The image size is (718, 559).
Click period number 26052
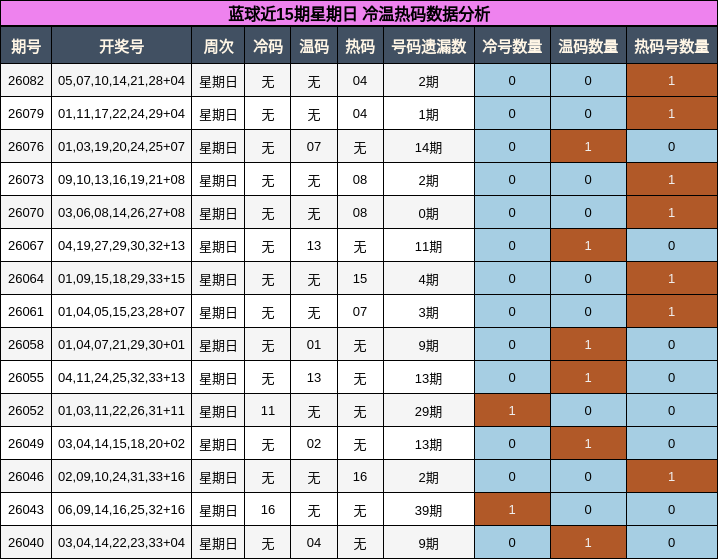(26, 410)
